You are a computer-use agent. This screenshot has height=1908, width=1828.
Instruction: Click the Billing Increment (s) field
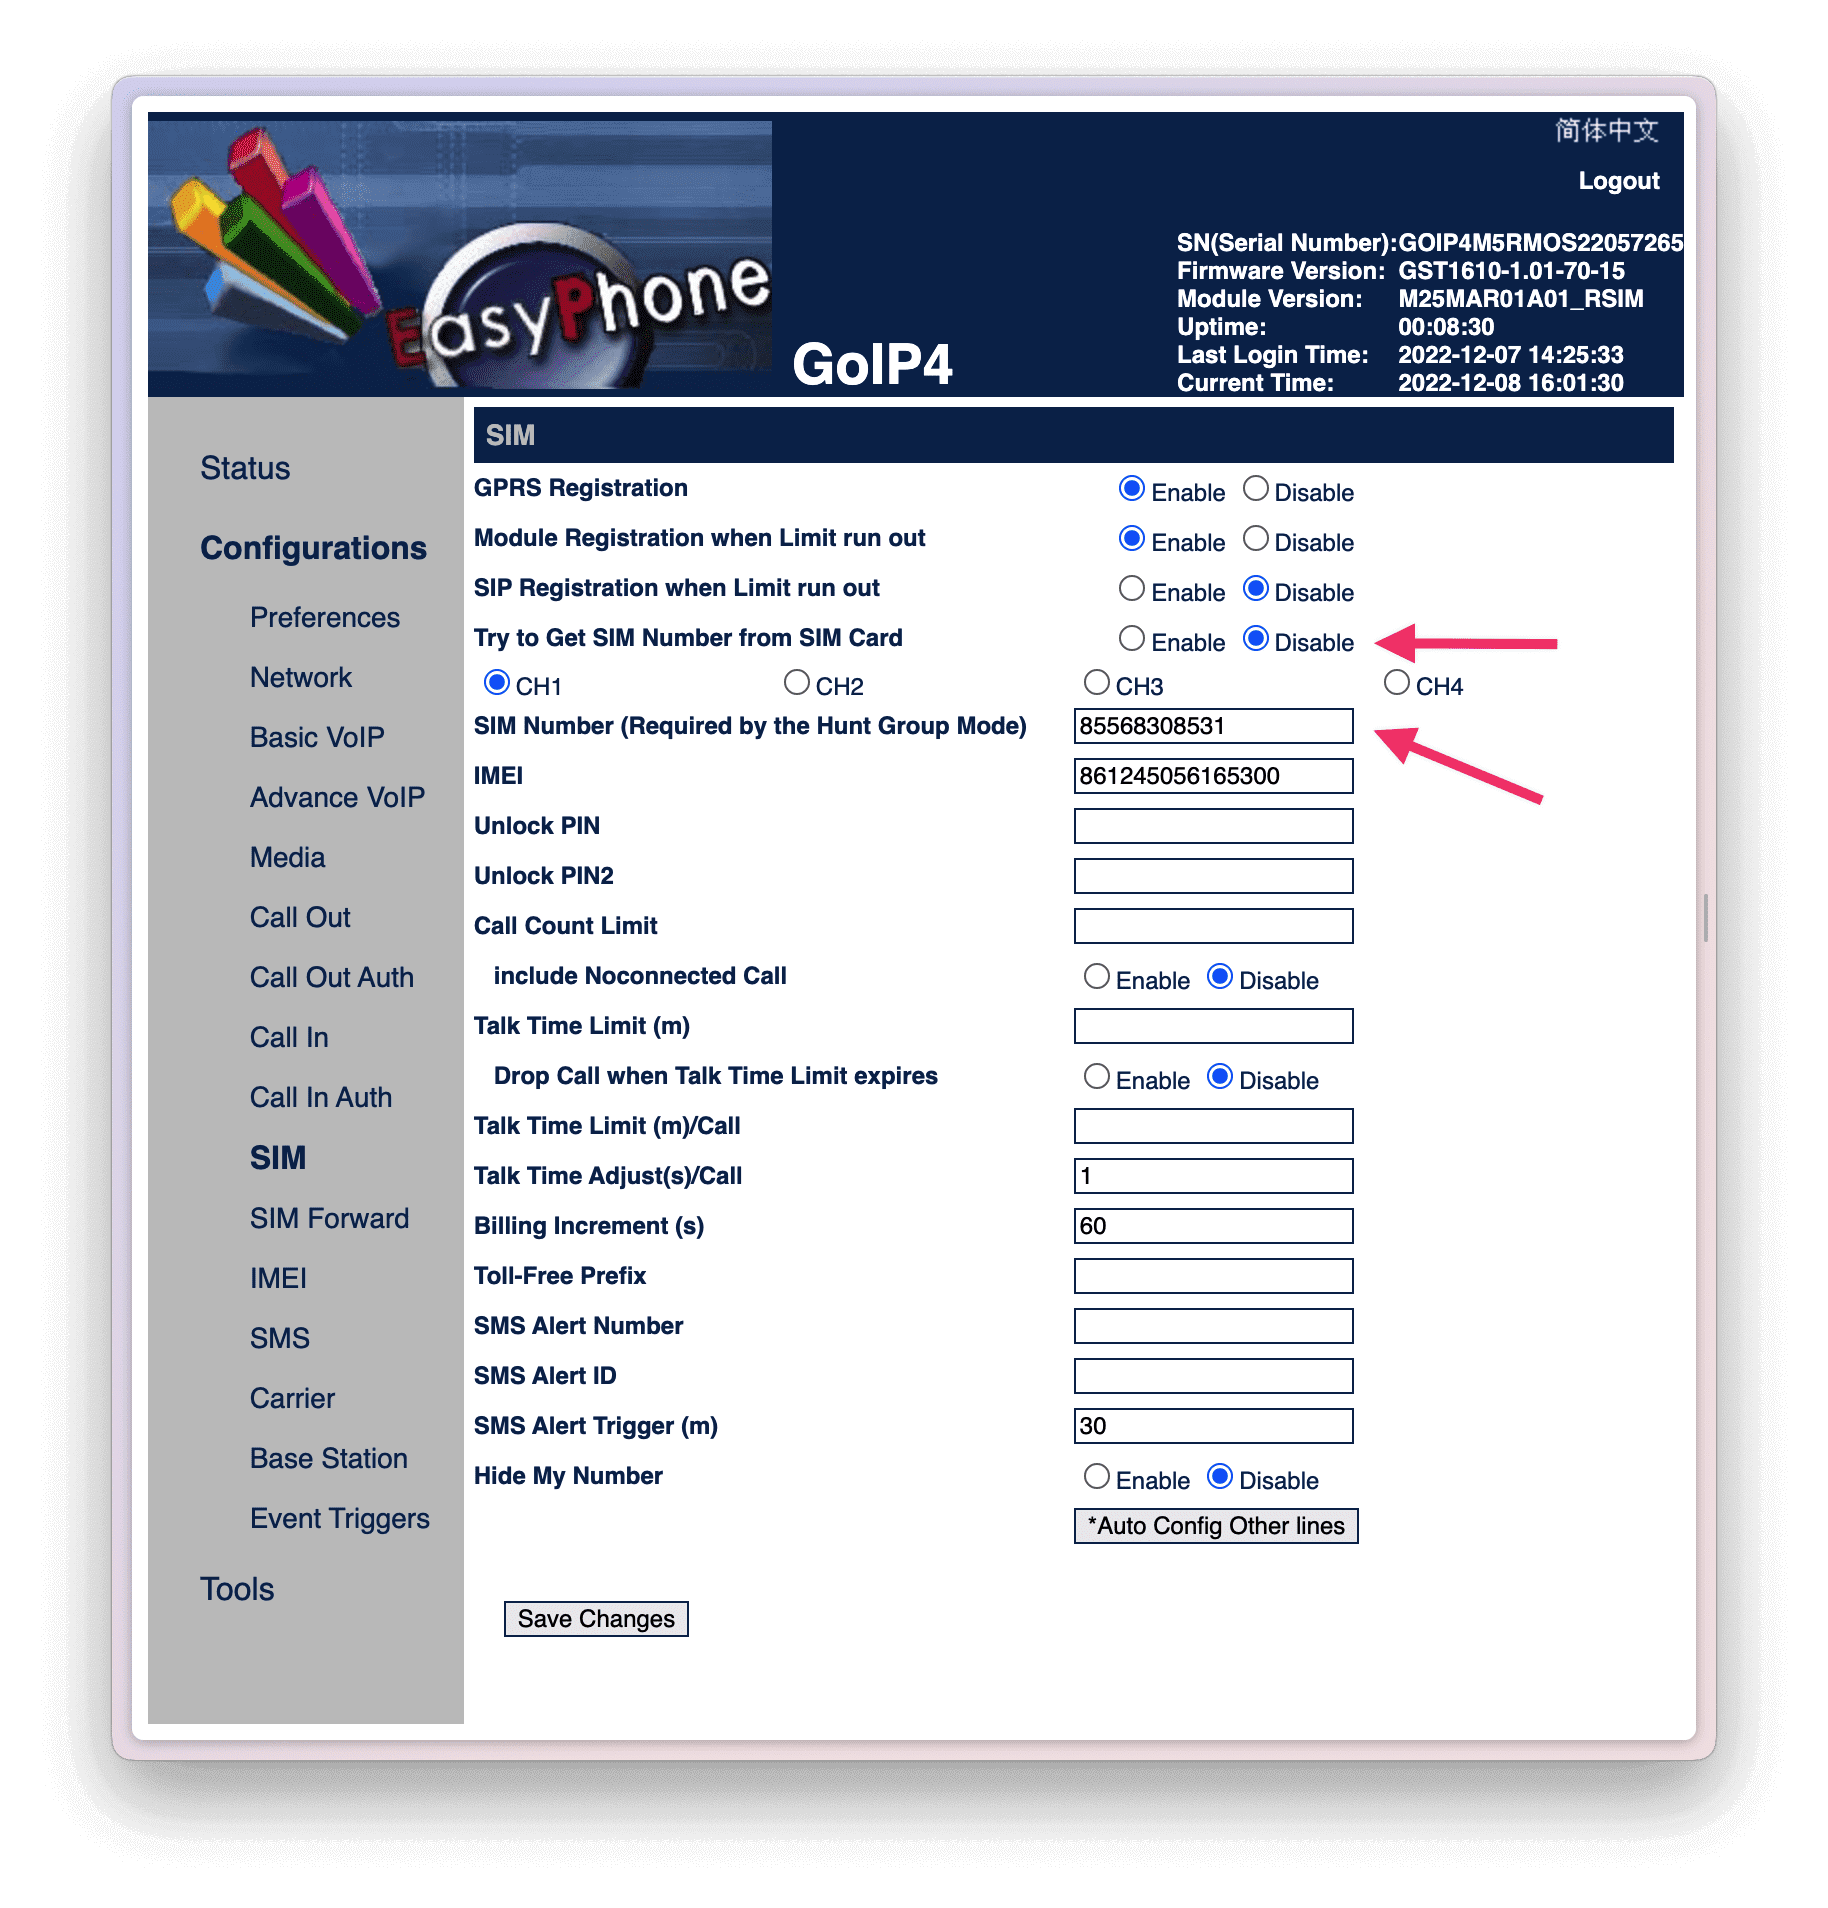point(1213,1226)
